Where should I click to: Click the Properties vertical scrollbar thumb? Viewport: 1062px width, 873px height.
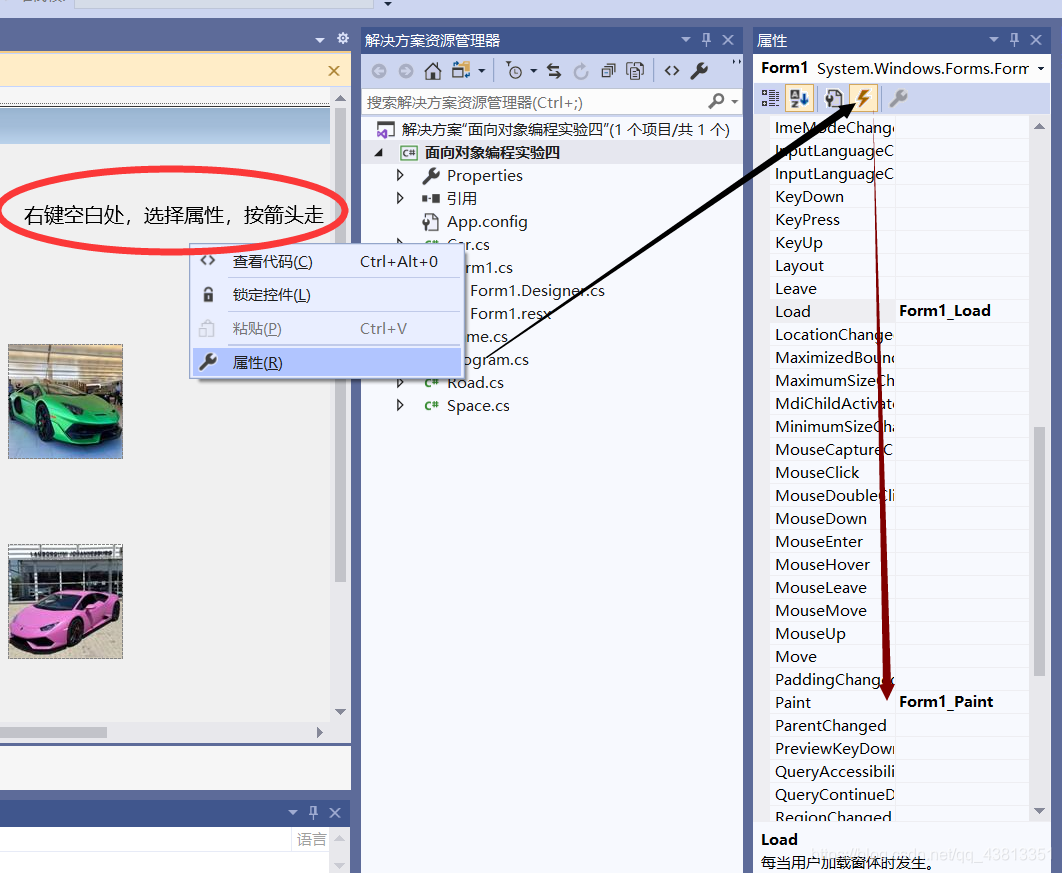tap(1039, 551)
